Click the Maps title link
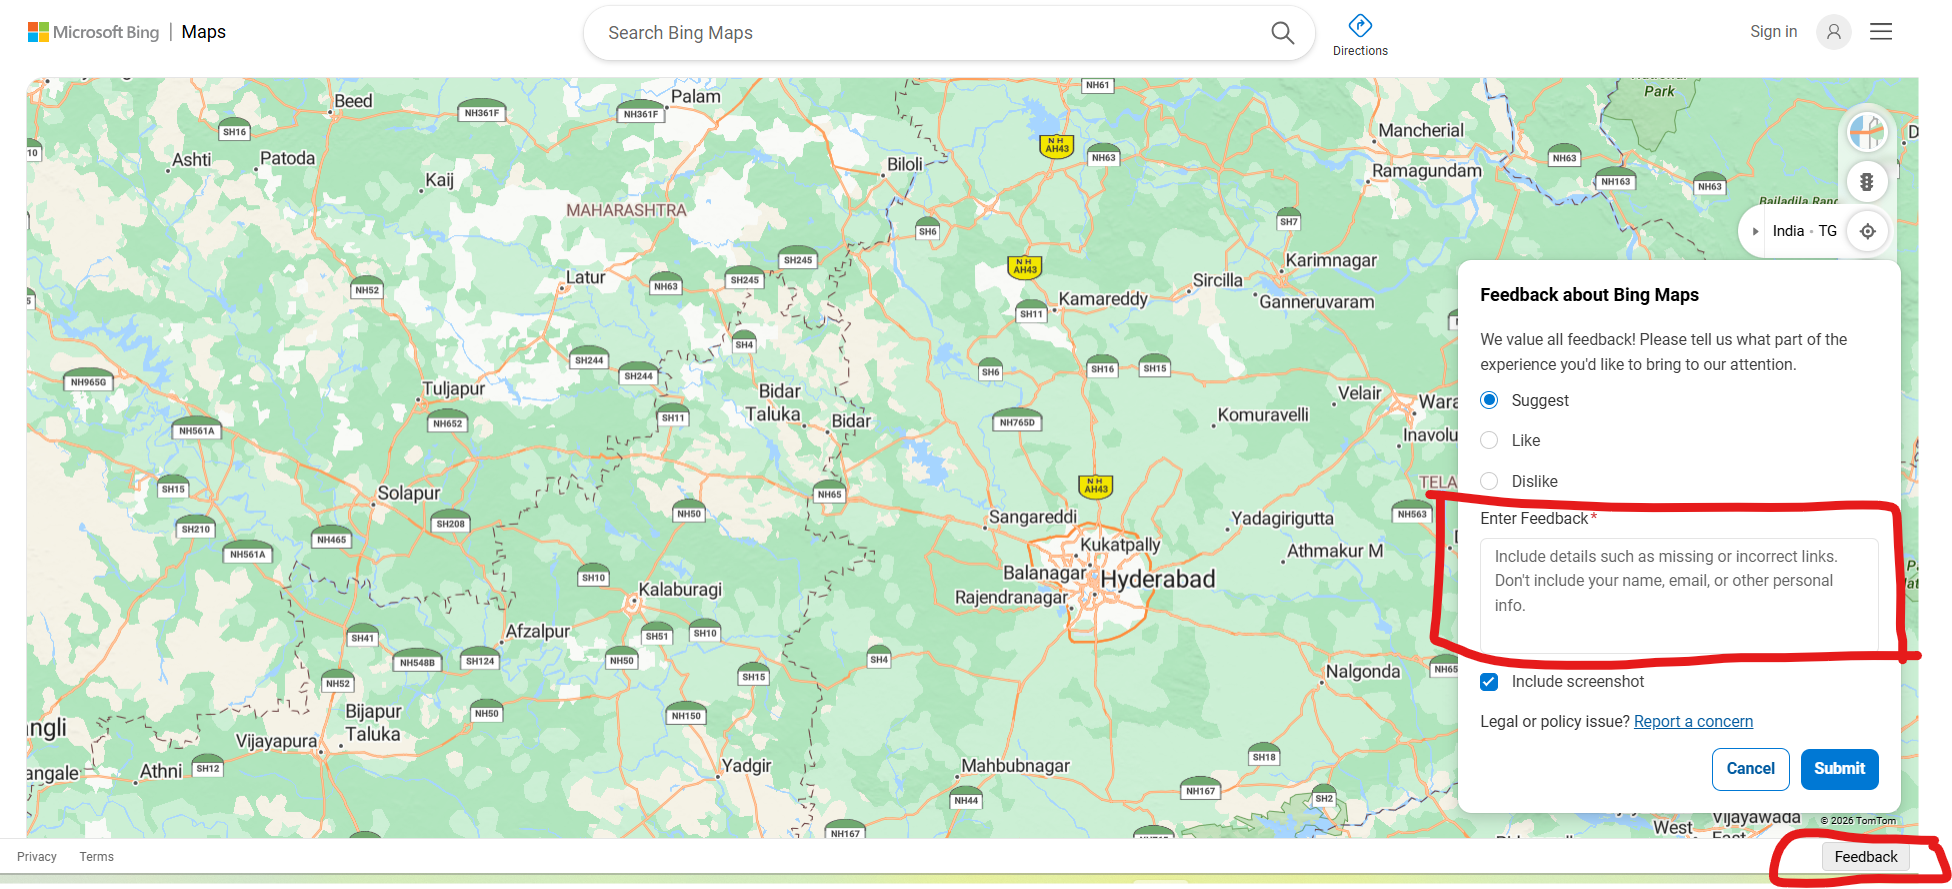Screen dimensions: 1952x889 tap(204, 32)
